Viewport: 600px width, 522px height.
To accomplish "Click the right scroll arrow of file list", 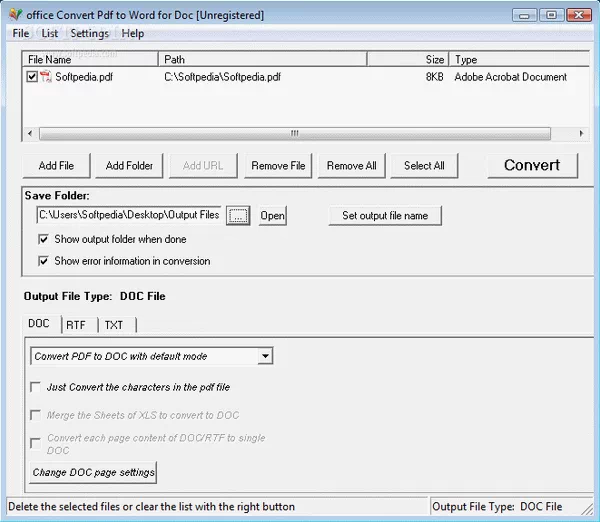I will point(581,134).
